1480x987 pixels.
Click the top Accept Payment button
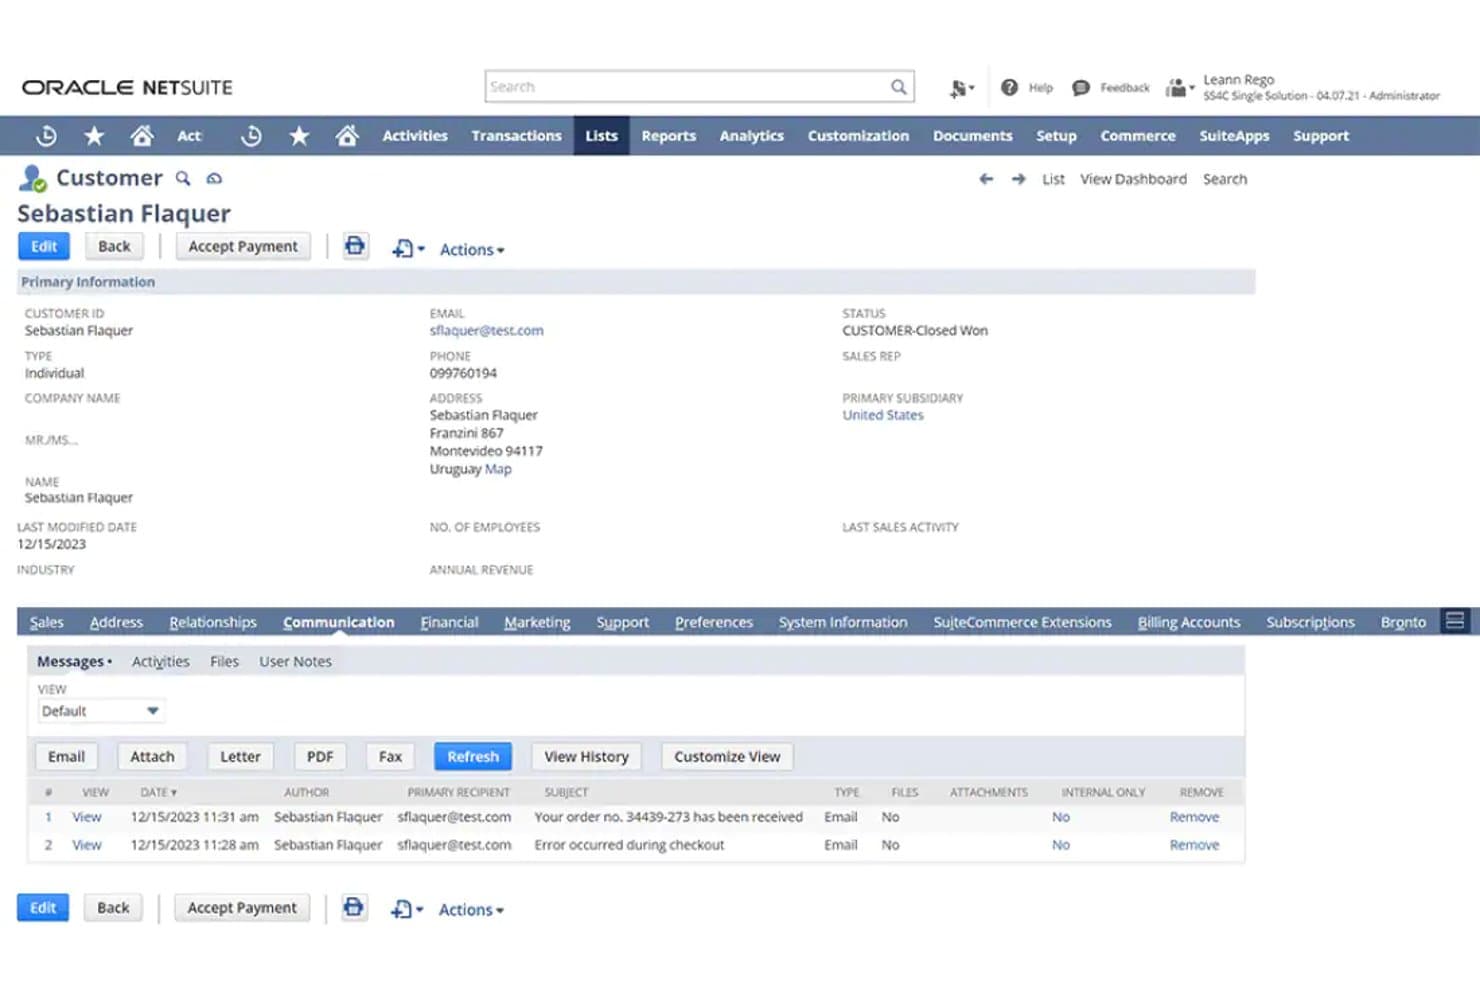point(243,246)
